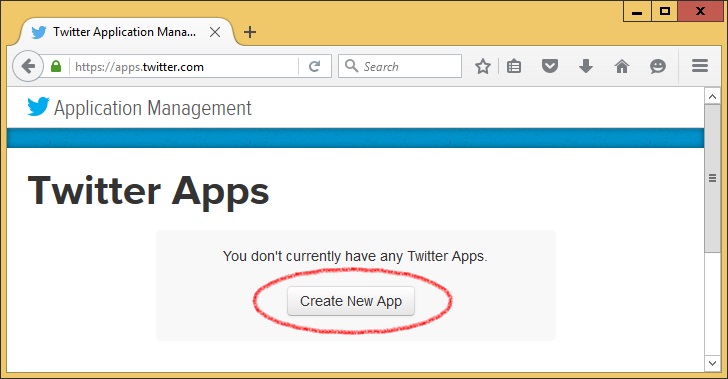Click text 'You don't currently have any Twitter Apps.'
The image size is (728, 379).
point(355,256)
